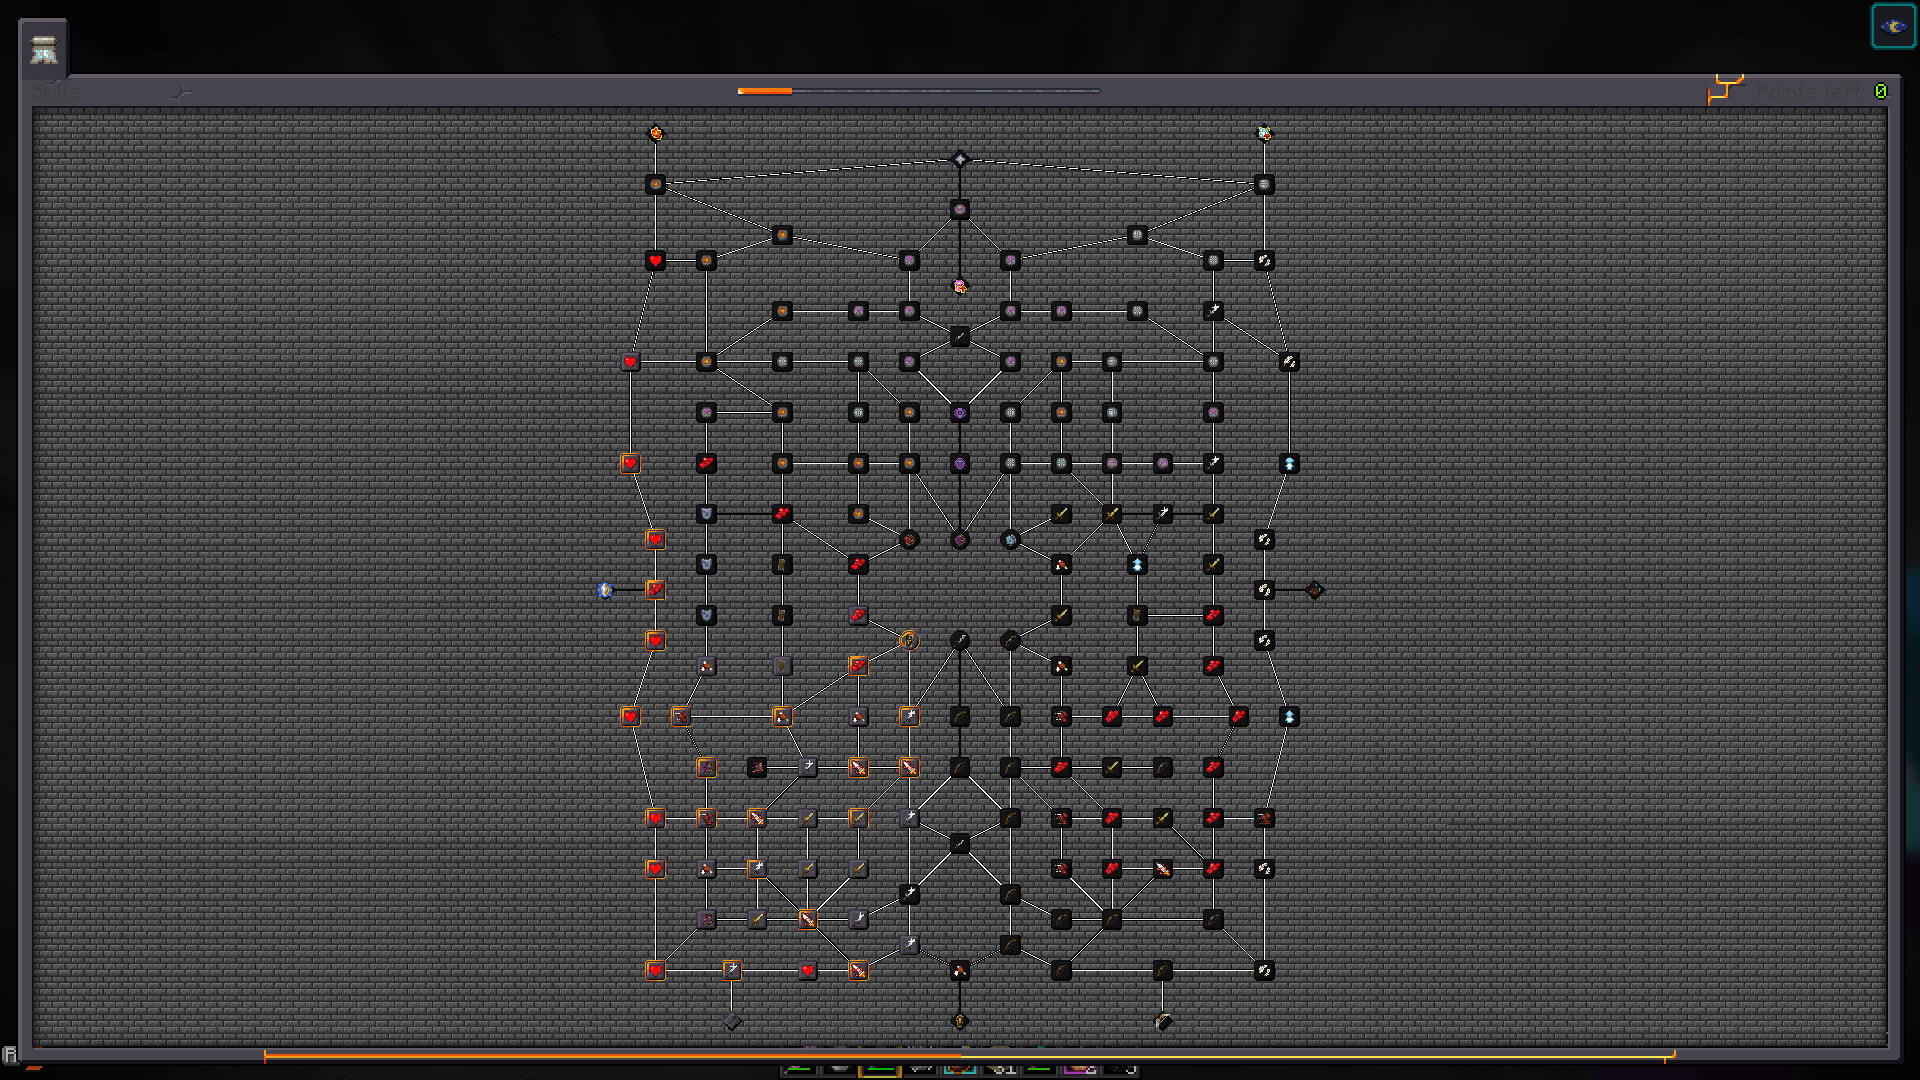This screenshot has width=1920, height=1080.
Task: Select the lower purple eye node
Action: pyautogui.click(x=960, y=464)
